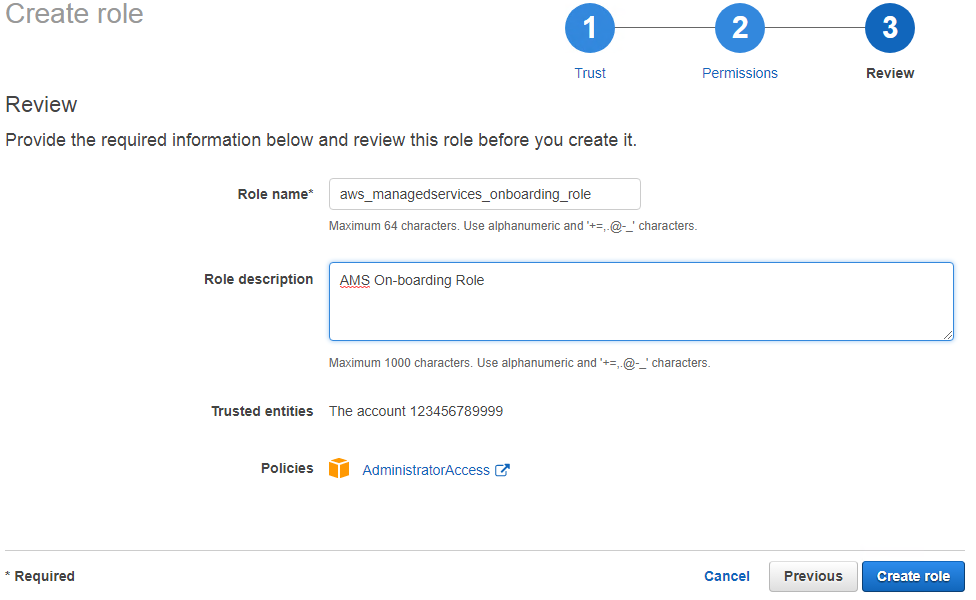Click the Required asterisk note
Image resolution: width=976 pixels, height=600 pixels.
(x=40, y=576)
